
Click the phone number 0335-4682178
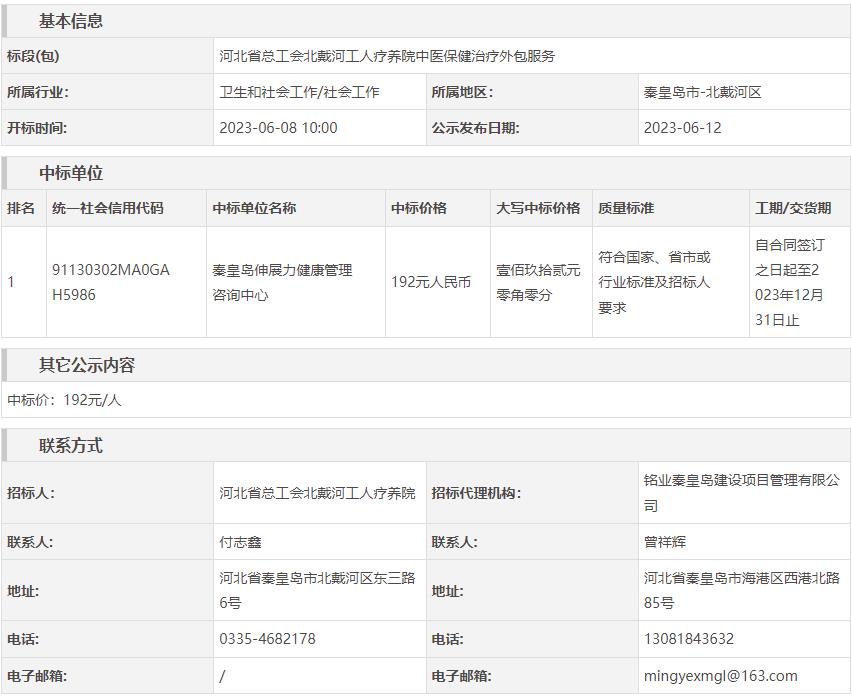click(267, 639)
